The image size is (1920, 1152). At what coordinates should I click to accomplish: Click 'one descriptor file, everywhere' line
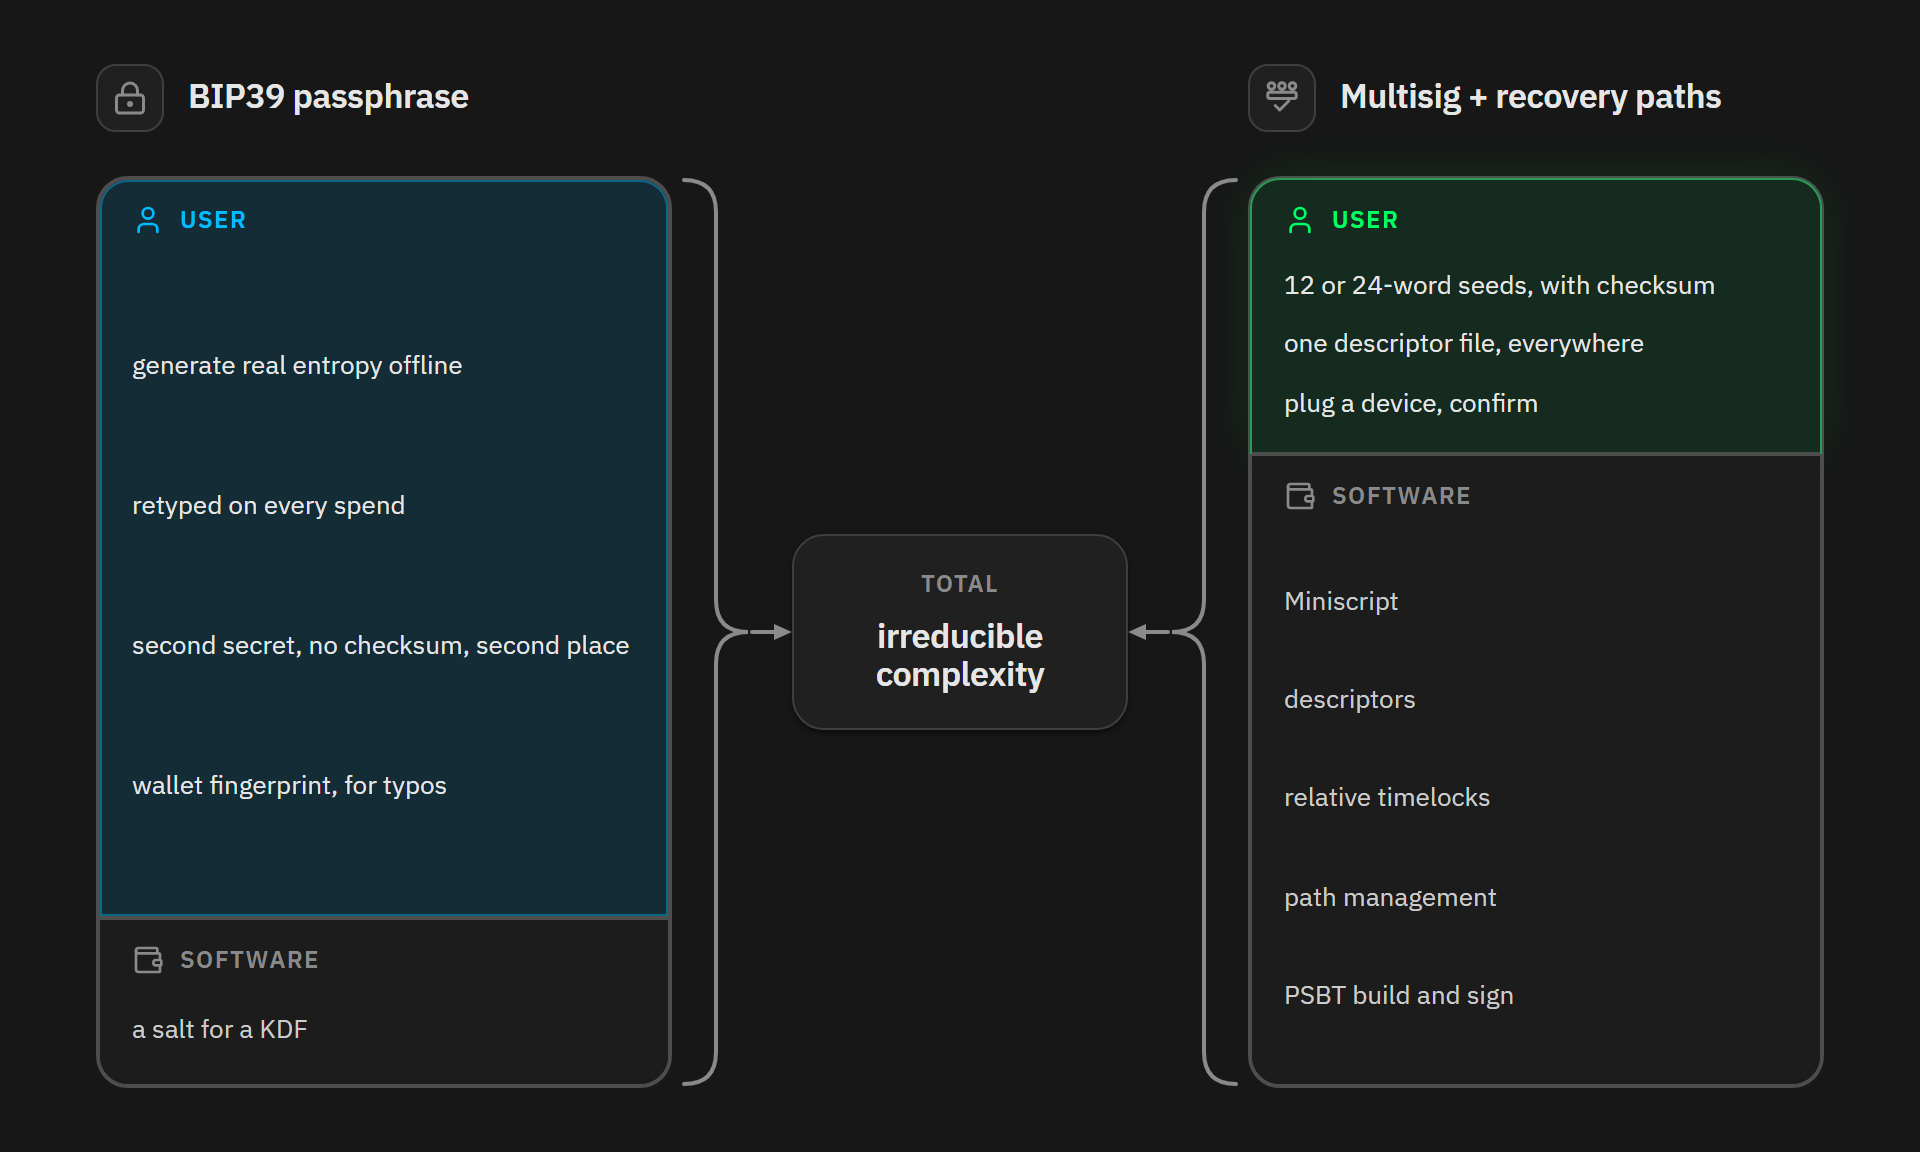click(1463, 344)
